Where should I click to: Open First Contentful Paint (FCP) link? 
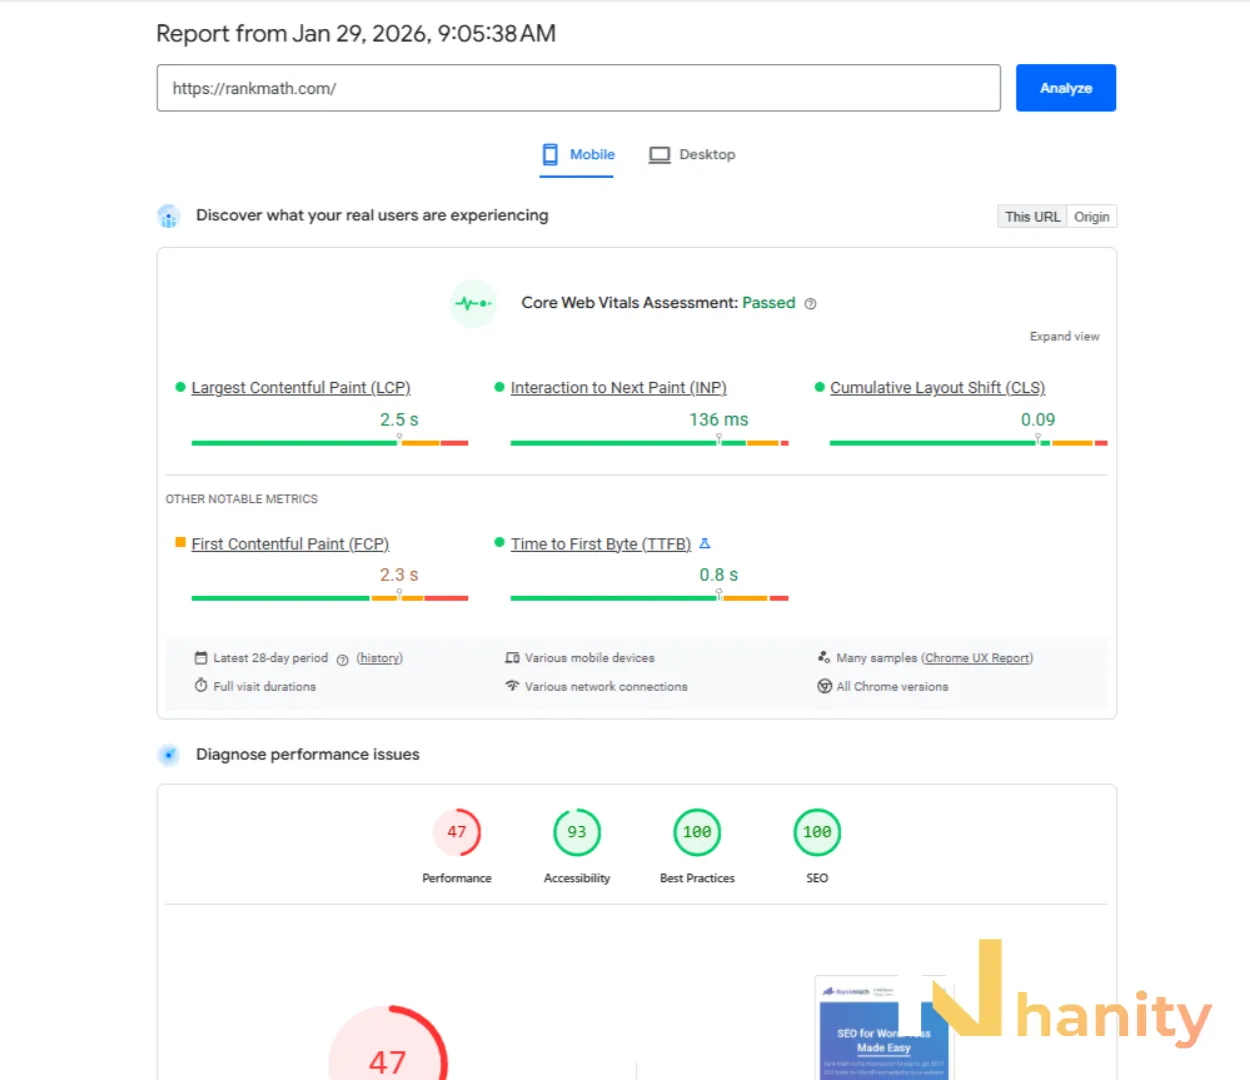click(290, 544)
